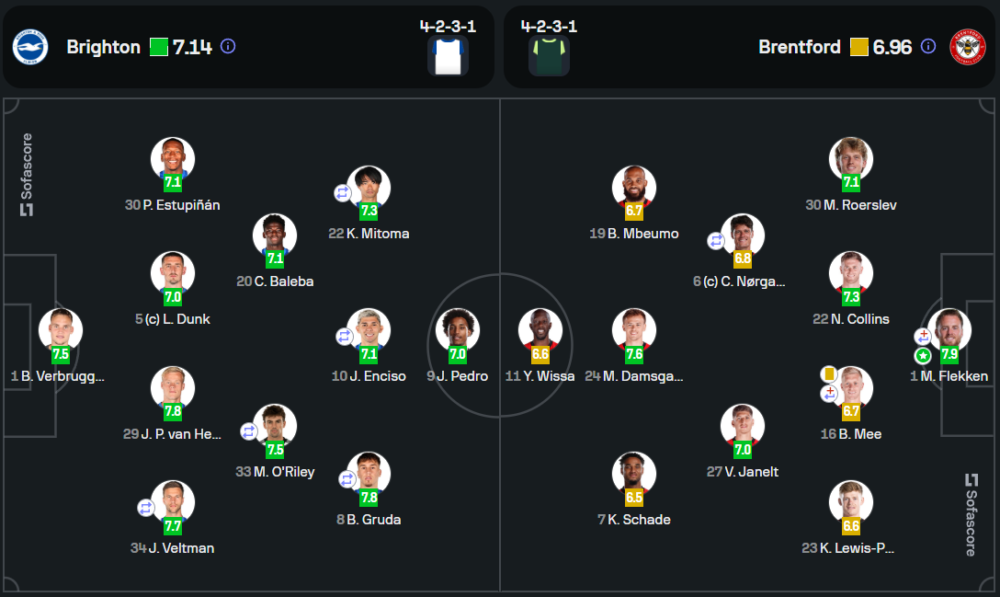Viewport: 1000px width, 597px height.
Task: Select Y. Wissa's player photo
Action: point(540,328)
